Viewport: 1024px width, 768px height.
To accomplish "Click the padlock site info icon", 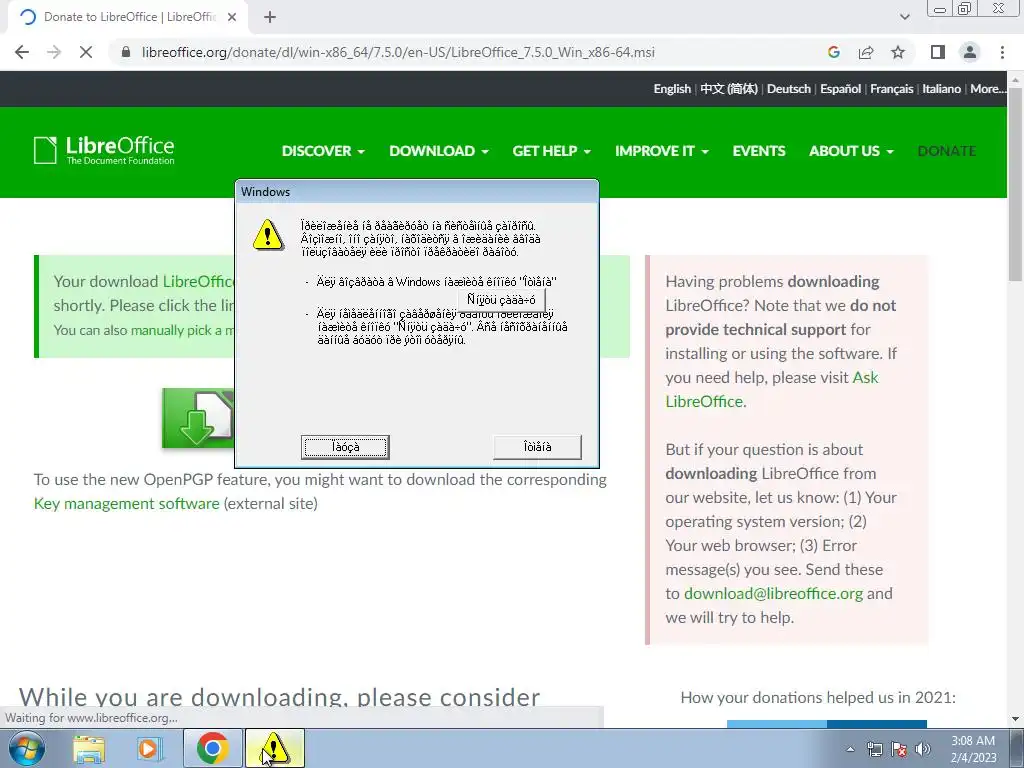I will tap(126, 52).
